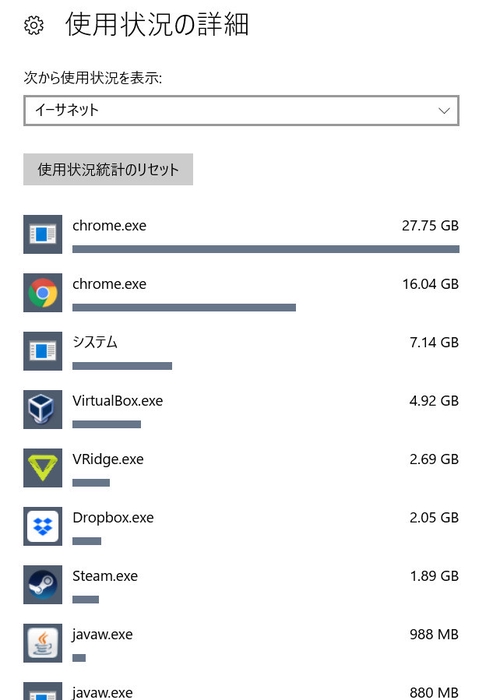
Task: Click the dropdown chevron arrow
Action: click(444, 111)
